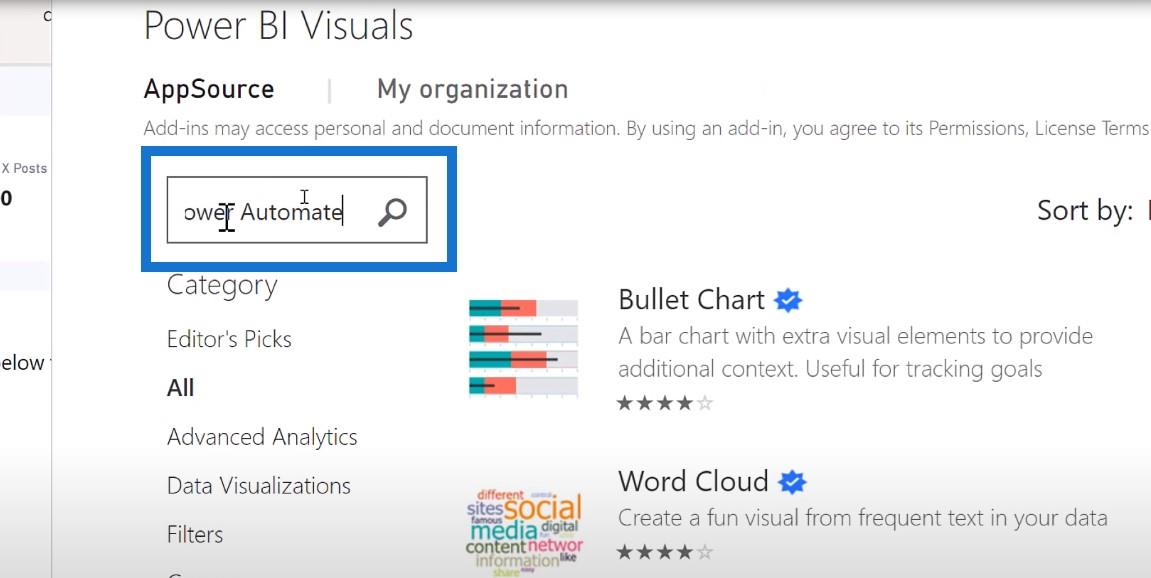Image resolution: width=1151 pixels, height=578 pixels.
Task: Click the Bullet Chart description text
Action: click(x=856, y=352)
